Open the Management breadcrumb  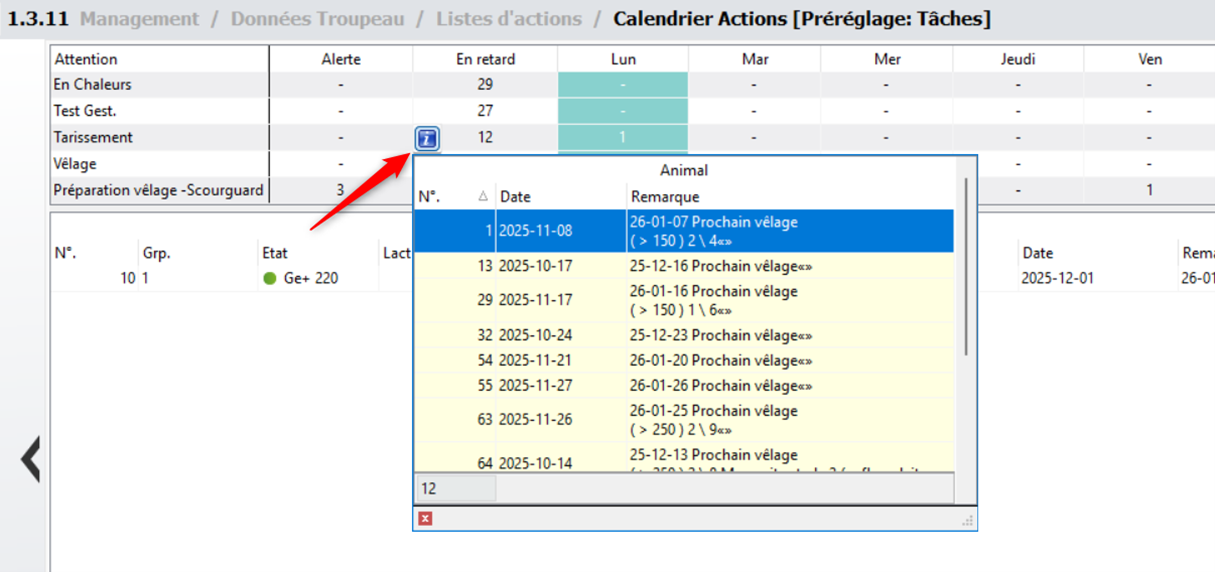[143, 19]
